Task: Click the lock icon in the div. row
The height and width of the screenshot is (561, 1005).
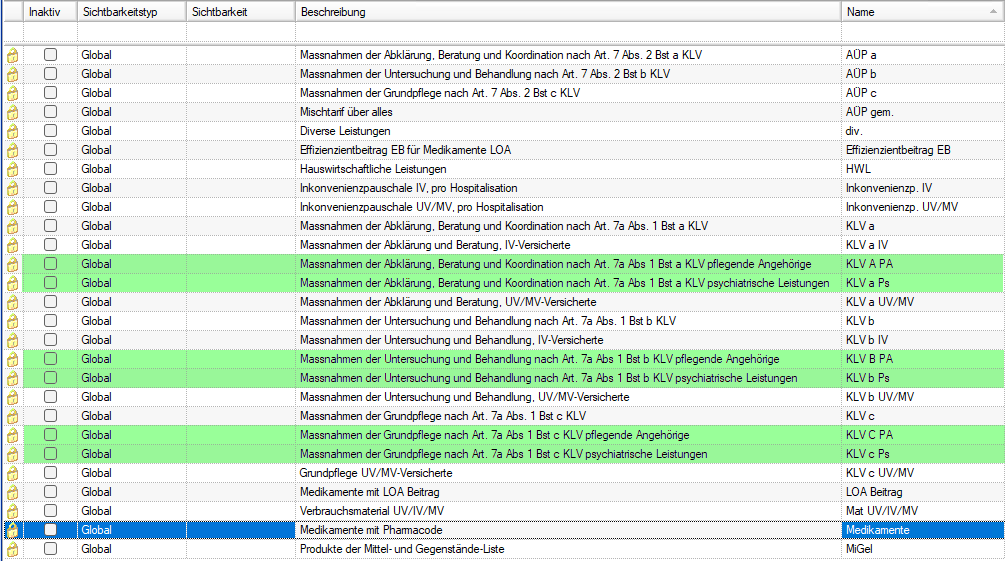Action: coord(13,132)
